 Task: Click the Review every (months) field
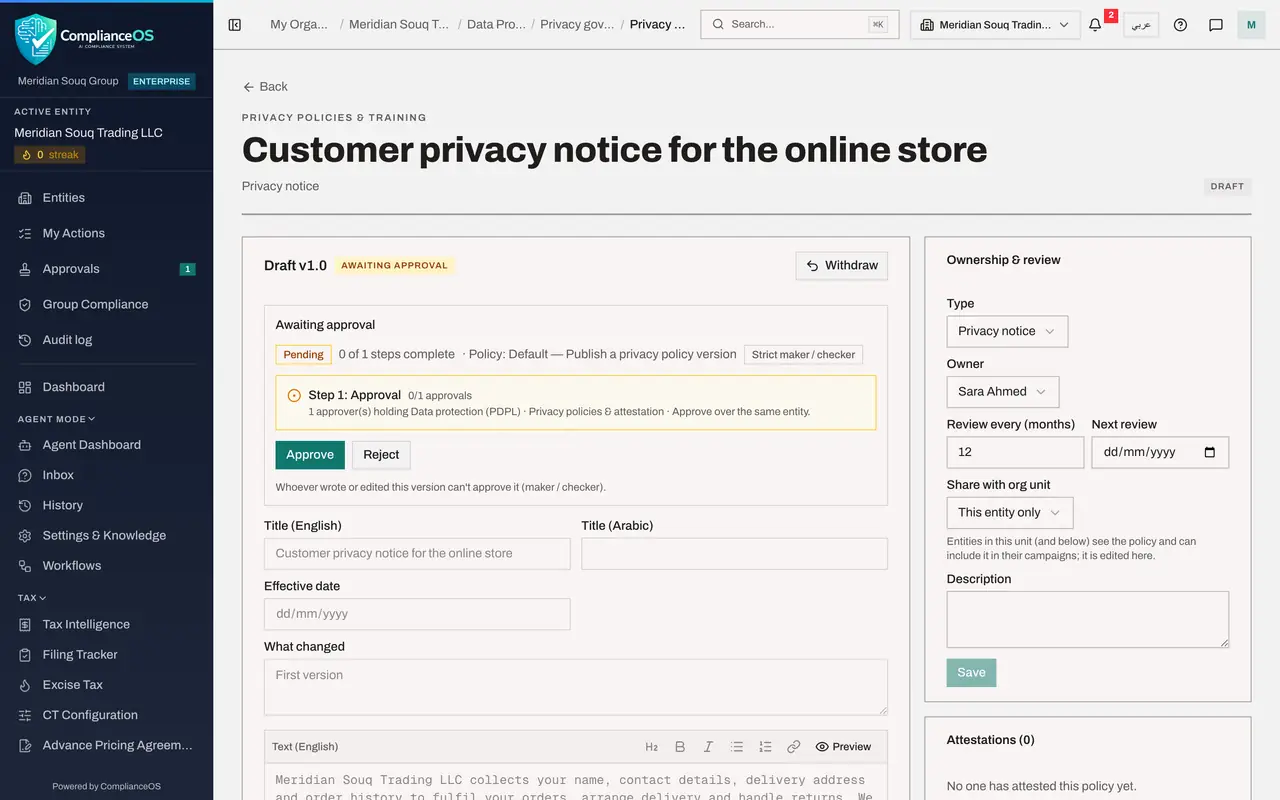(x=1015, y=452)
